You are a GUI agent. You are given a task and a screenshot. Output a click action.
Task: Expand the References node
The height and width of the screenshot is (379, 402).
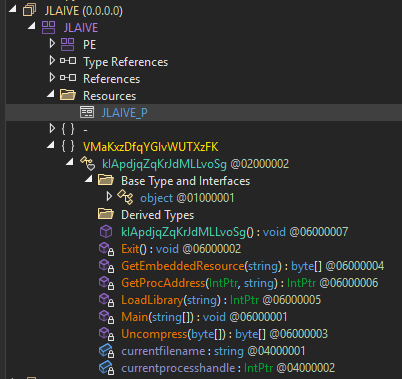pos(52,77)
